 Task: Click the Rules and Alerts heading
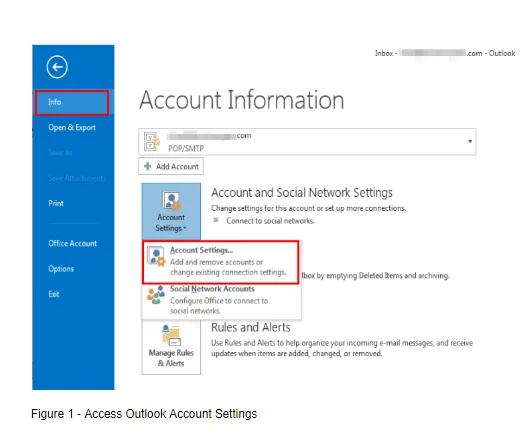pos(251,327)
